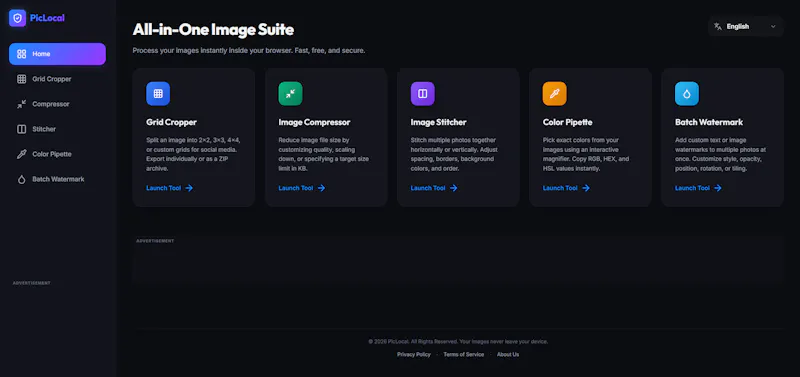Open the Privacy Policy footer link

pyautogui.click(x=414, y=355)
